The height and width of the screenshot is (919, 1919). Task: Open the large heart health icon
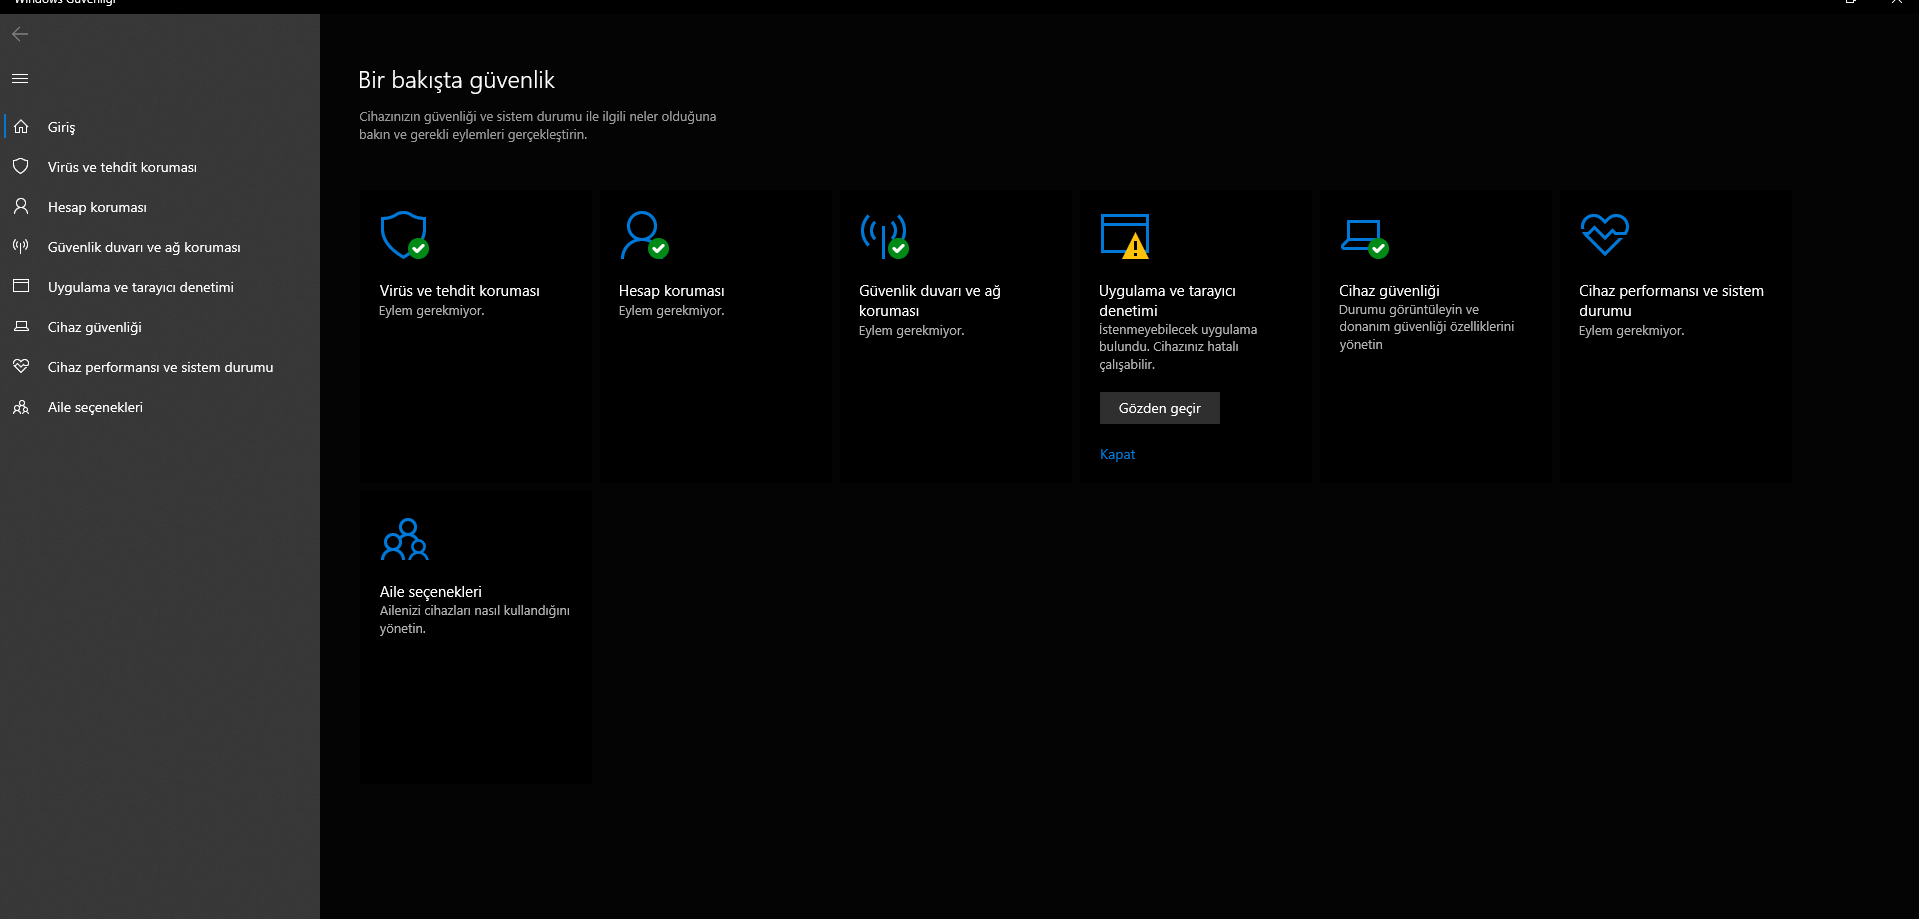coord(1605,234)
